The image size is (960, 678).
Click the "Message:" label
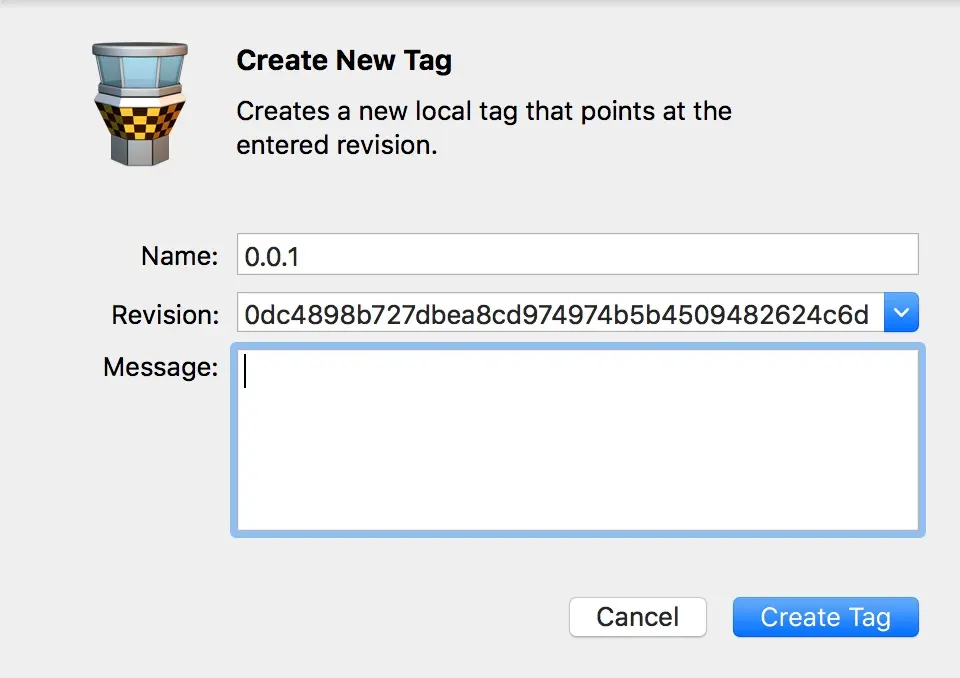coord(160,368)
